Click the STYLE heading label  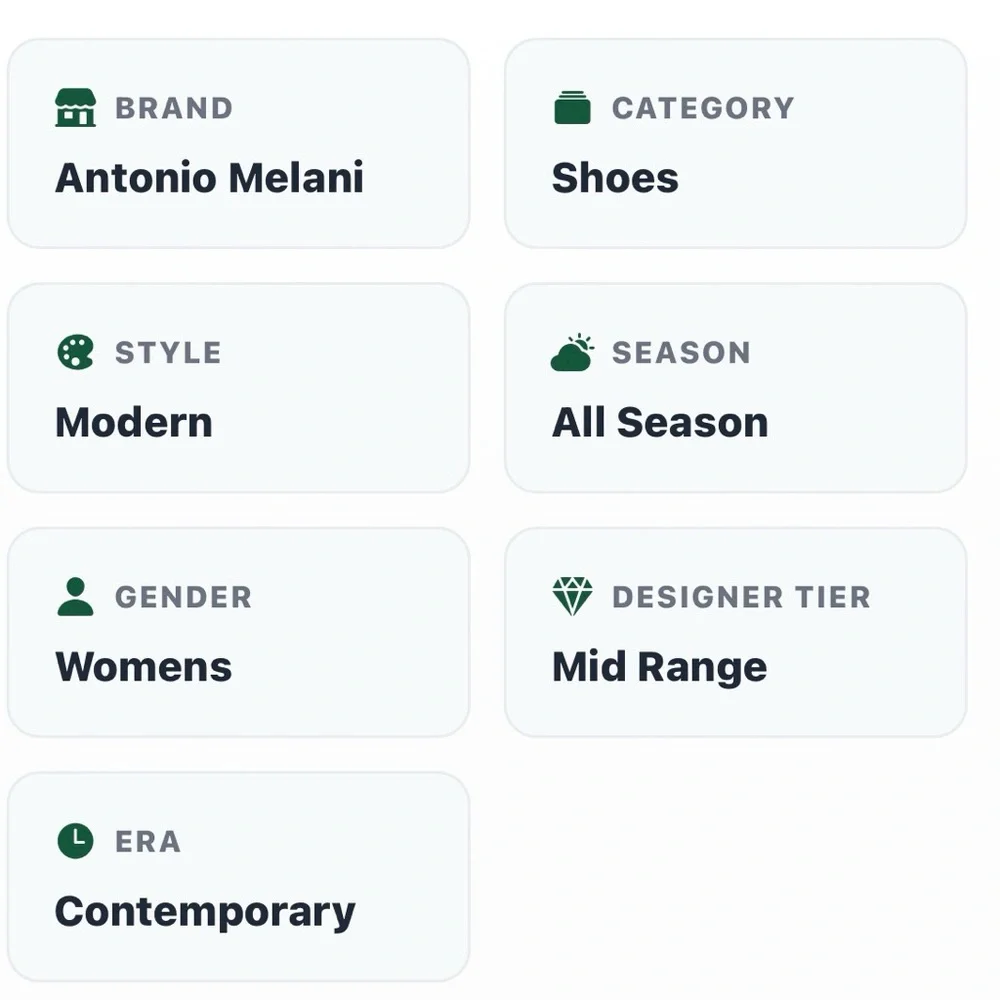pyautogui.click(x=168, y=353)
